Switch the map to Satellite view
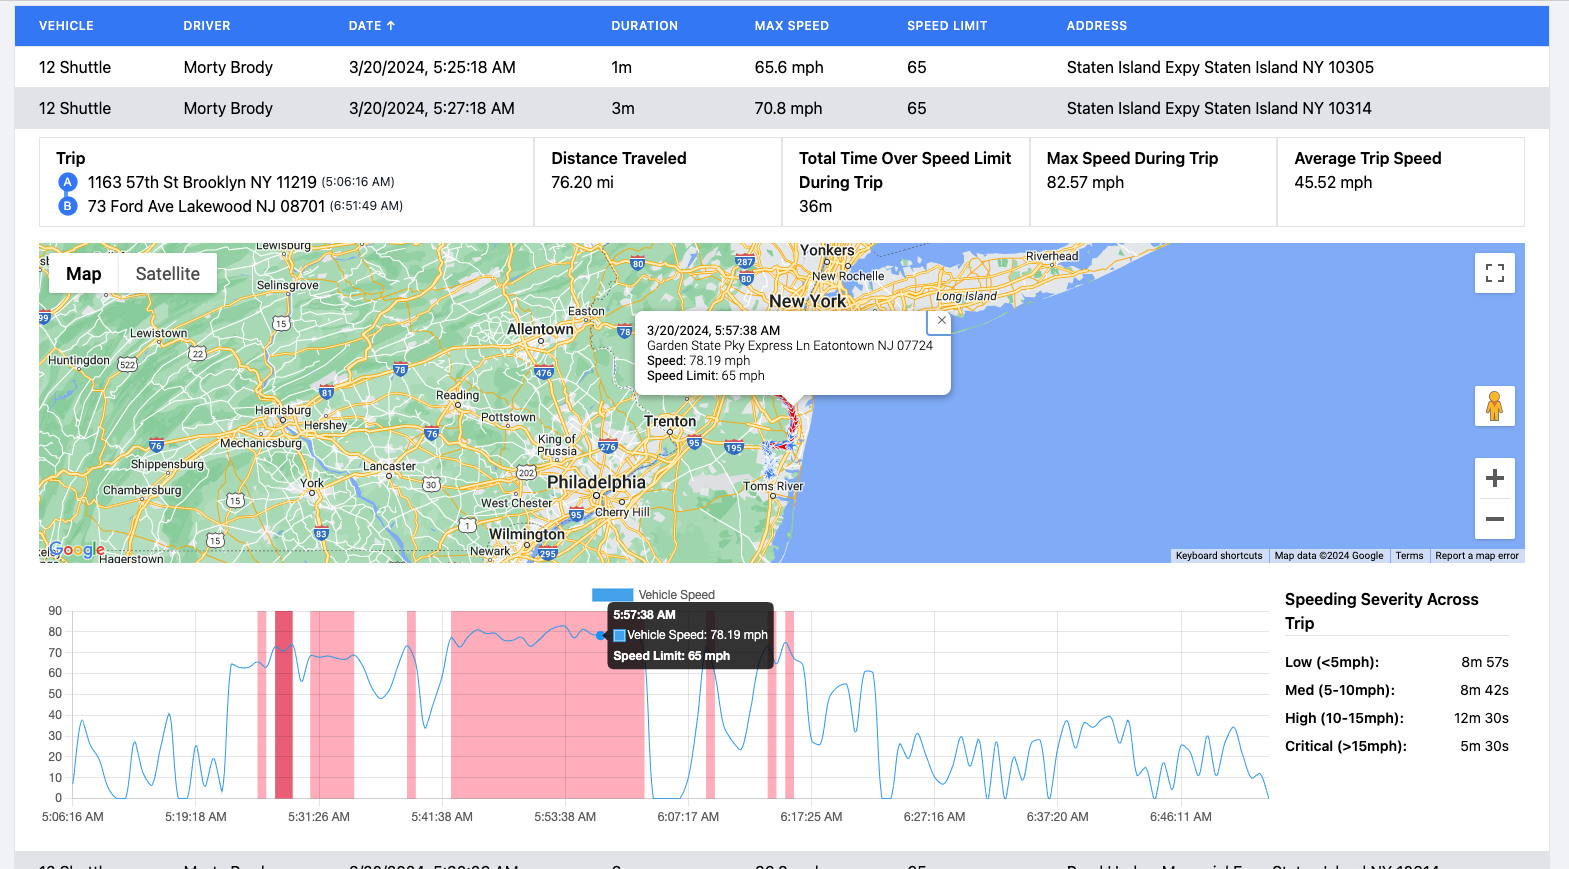Screen dimensions: 1569x869 167,274
